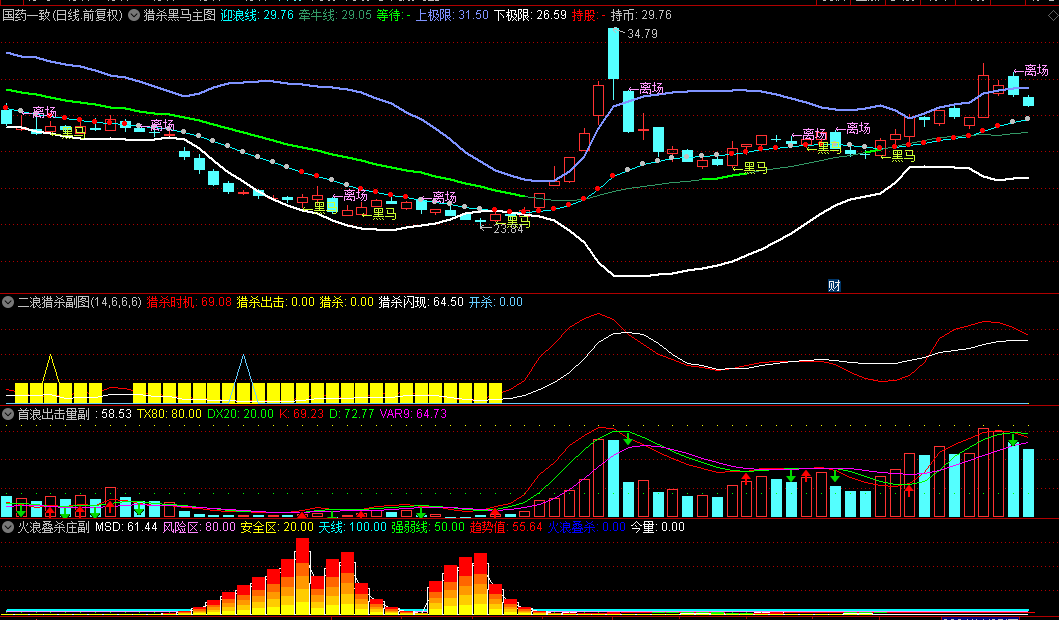Click the 猎杀出击: 0.00 value
1059x620 pixels.
276,302
